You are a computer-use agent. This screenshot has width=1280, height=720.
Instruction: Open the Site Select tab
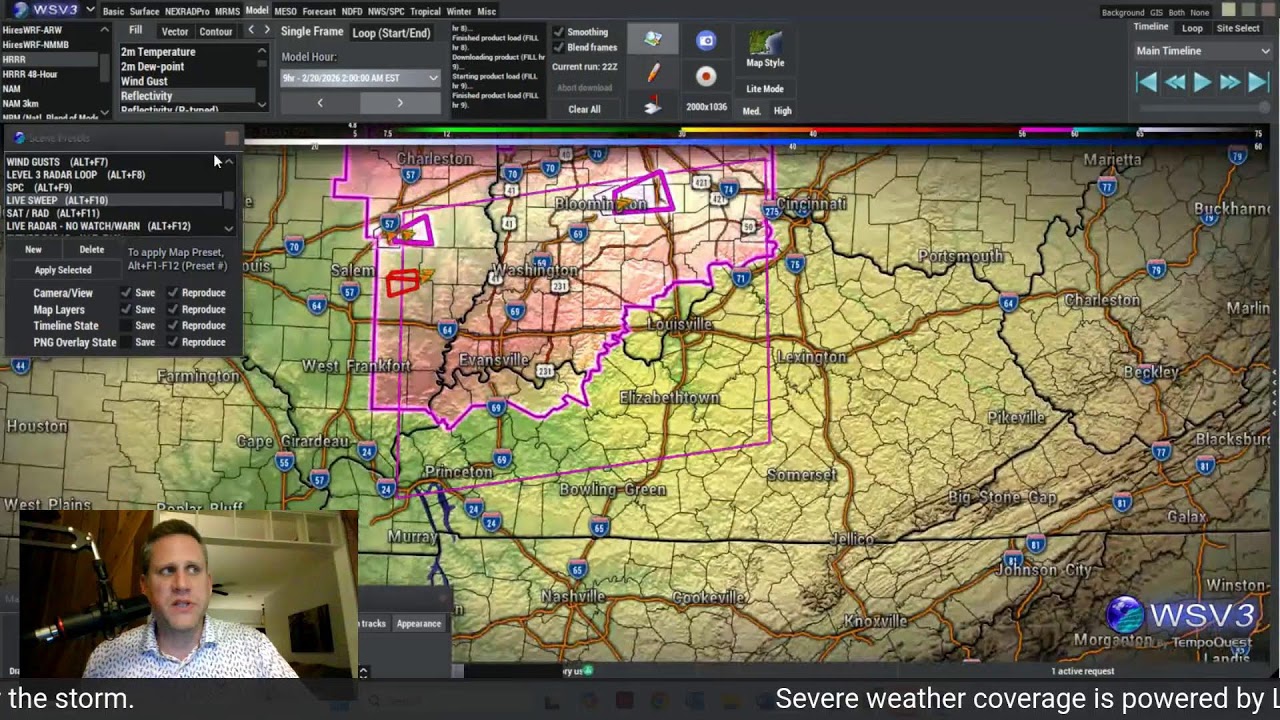1238,28
